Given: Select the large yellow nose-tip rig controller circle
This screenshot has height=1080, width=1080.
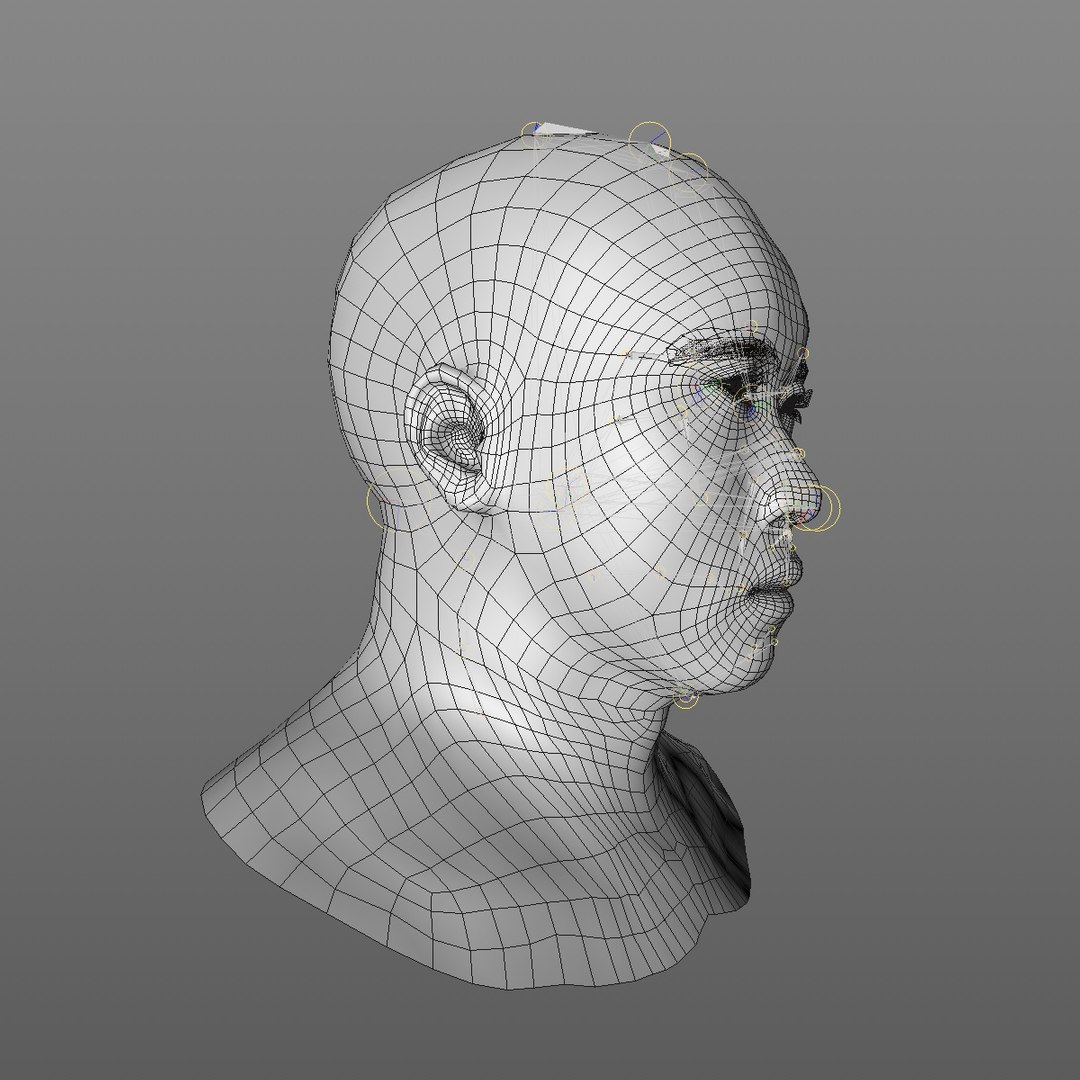Looking at the screenshot, I should (x=819, y=509).
